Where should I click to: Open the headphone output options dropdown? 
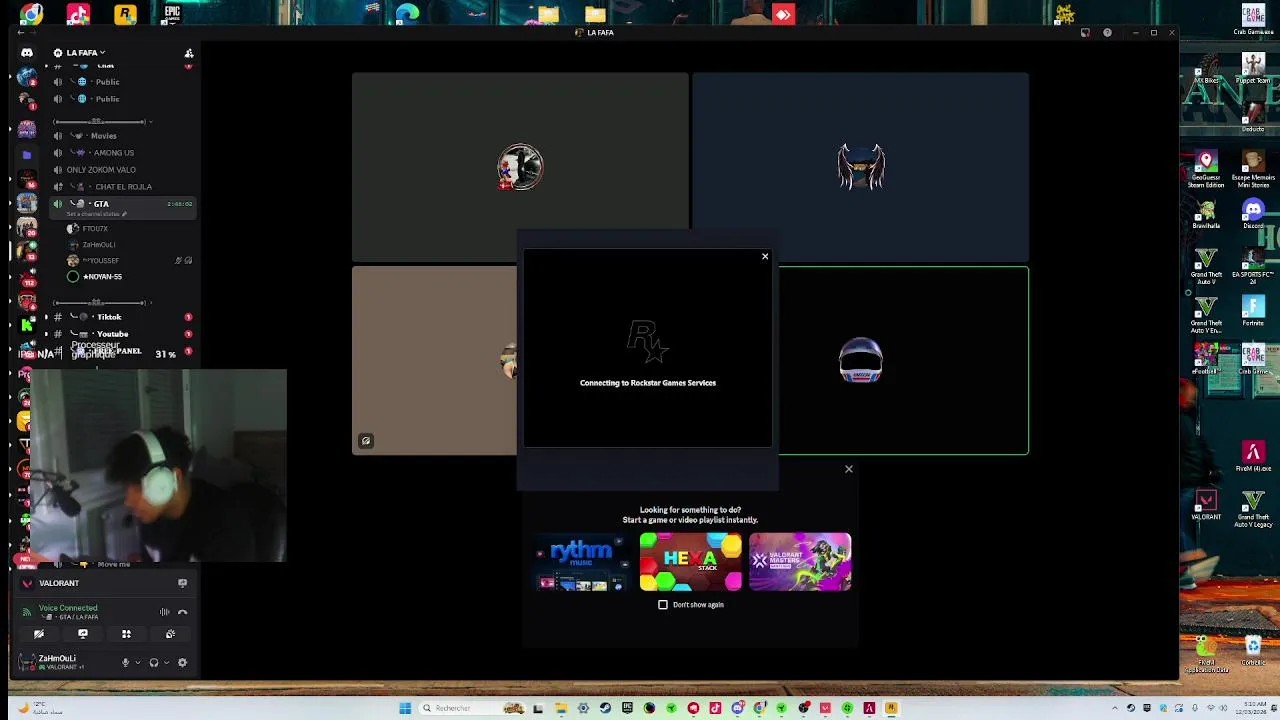(x=166, y=663)
